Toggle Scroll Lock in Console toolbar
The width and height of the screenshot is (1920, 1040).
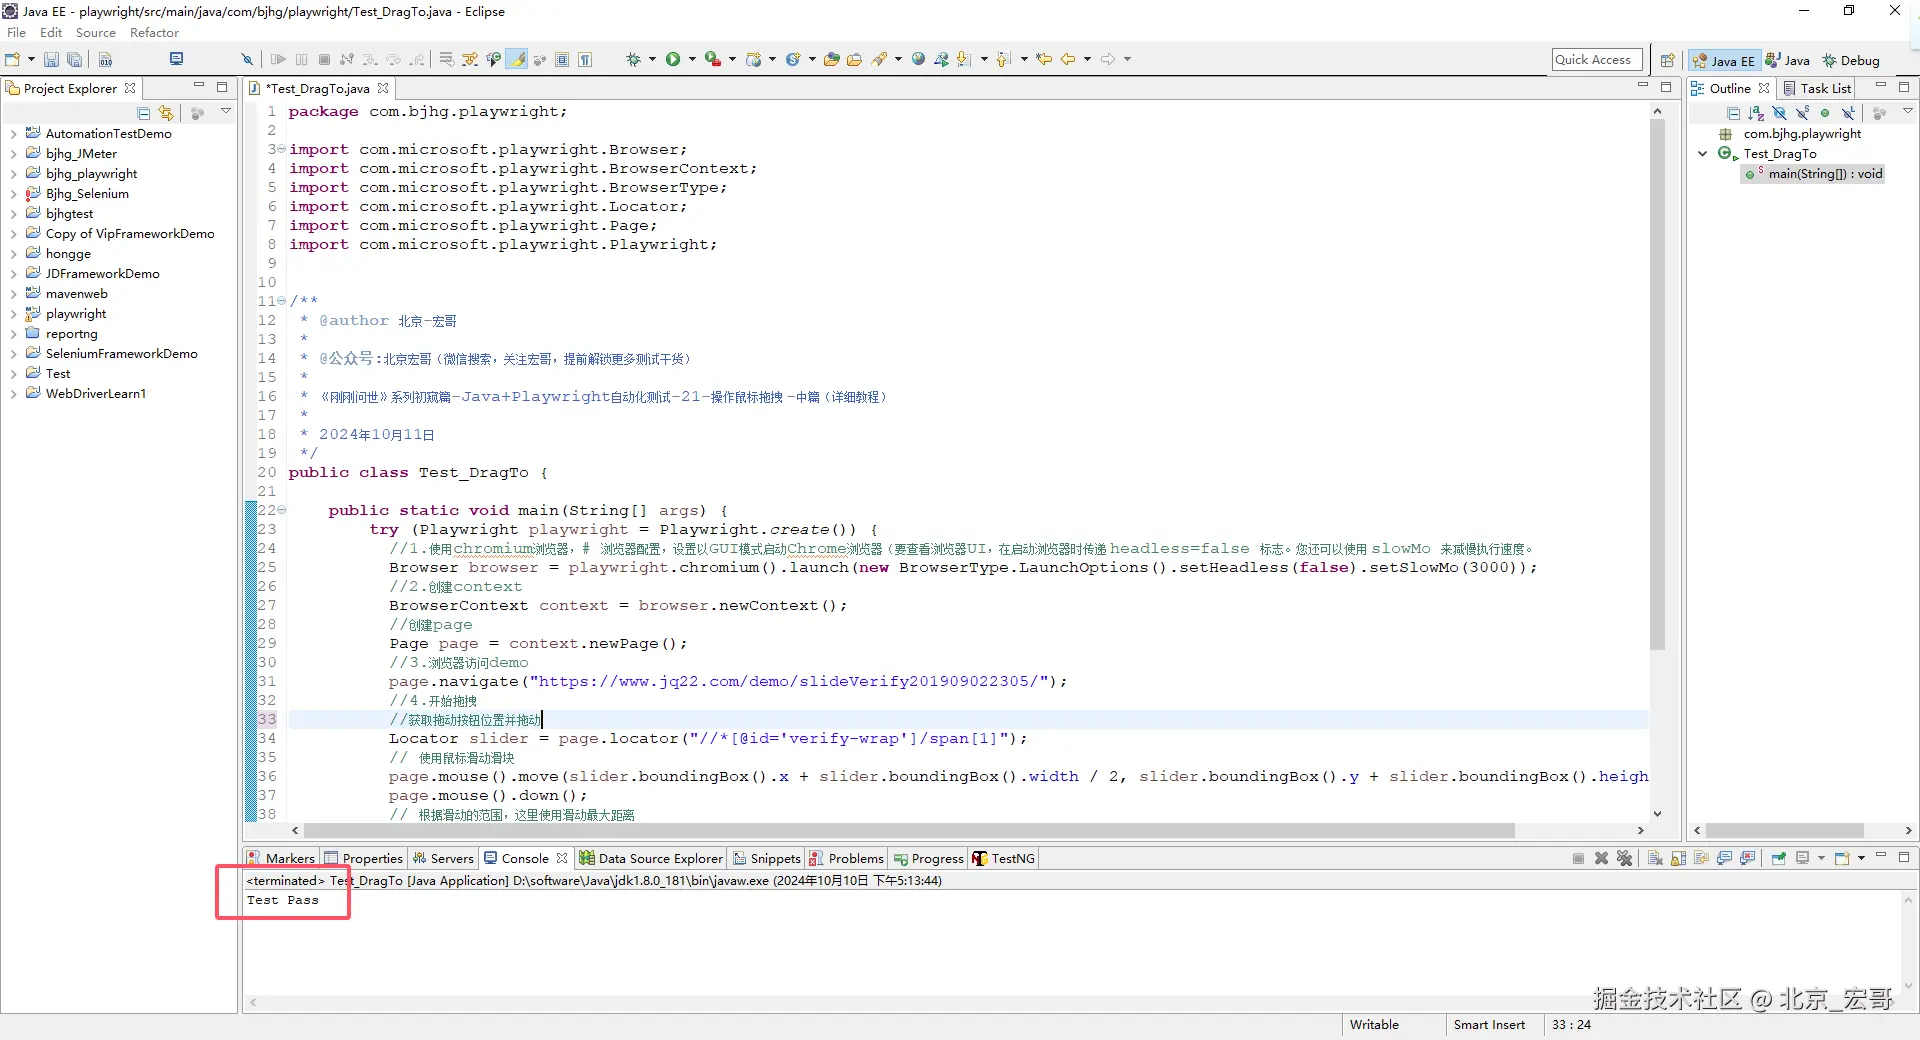(1678, 858)
